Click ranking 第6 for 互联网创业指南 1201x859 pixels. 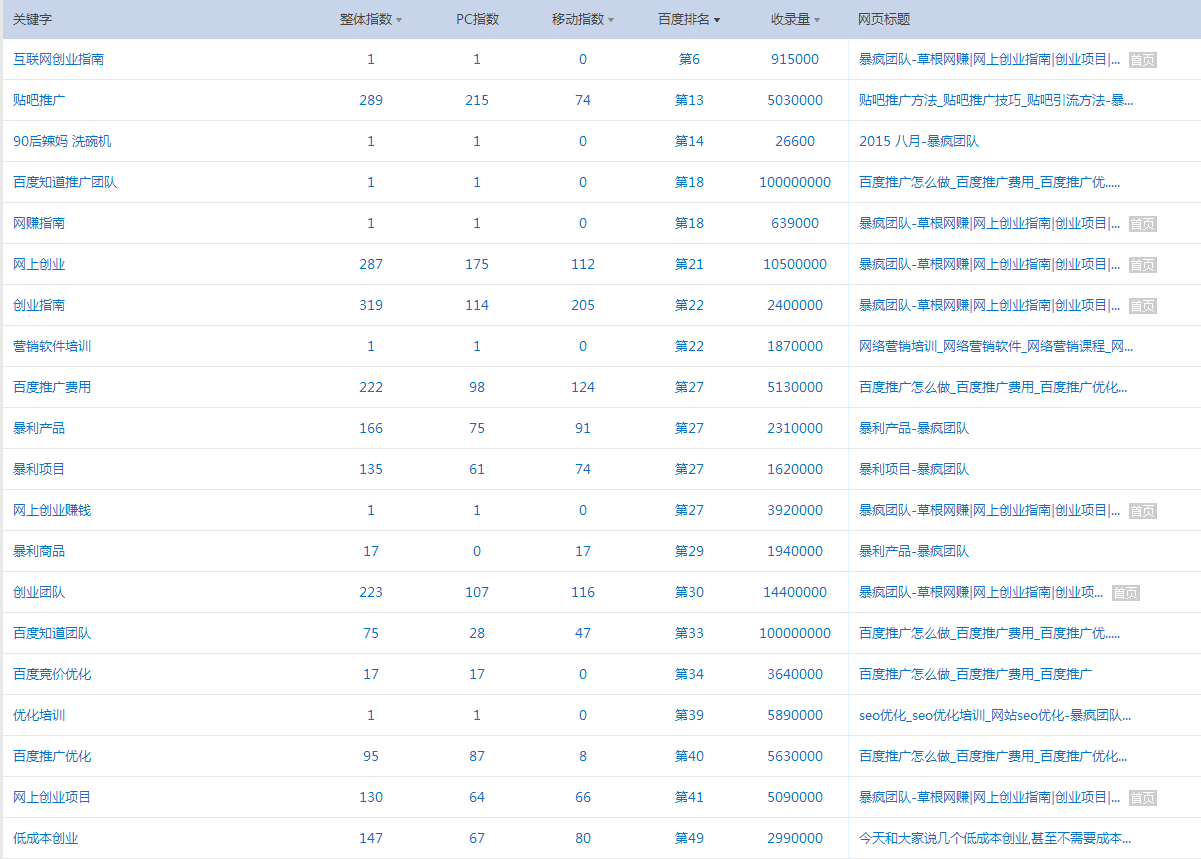[689, 59]
